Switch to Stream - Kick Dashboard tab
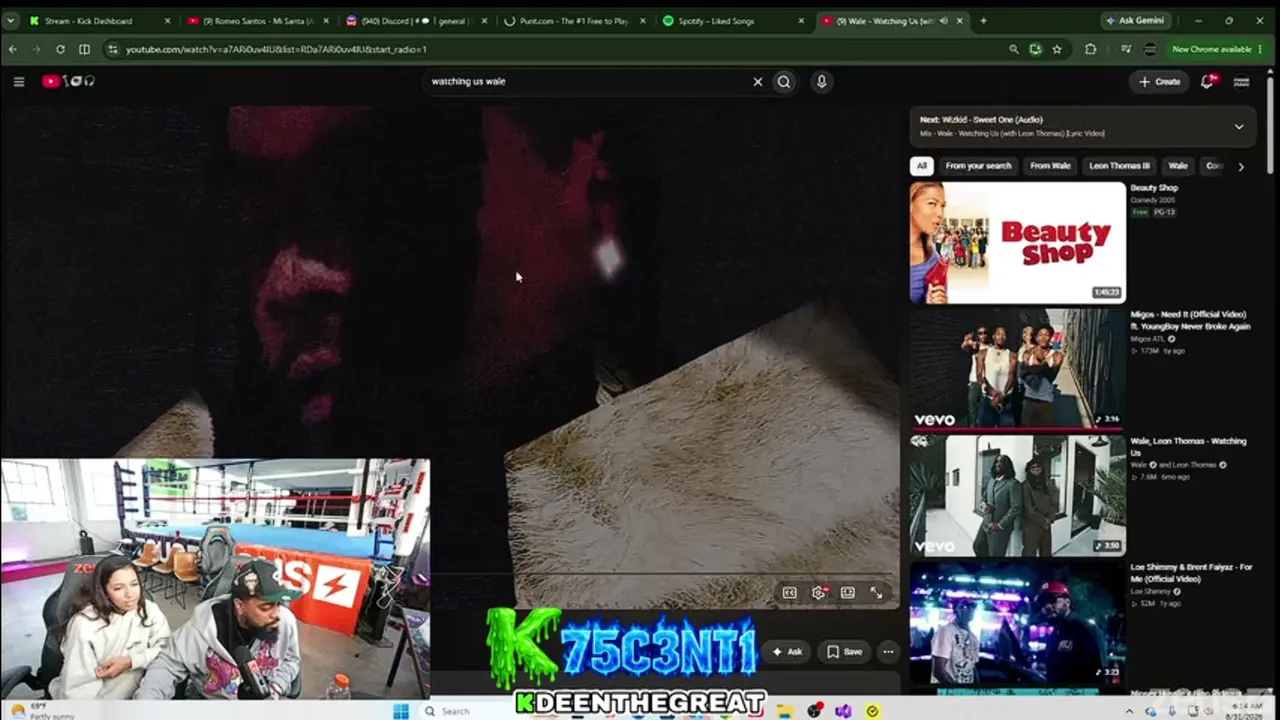 100,20
